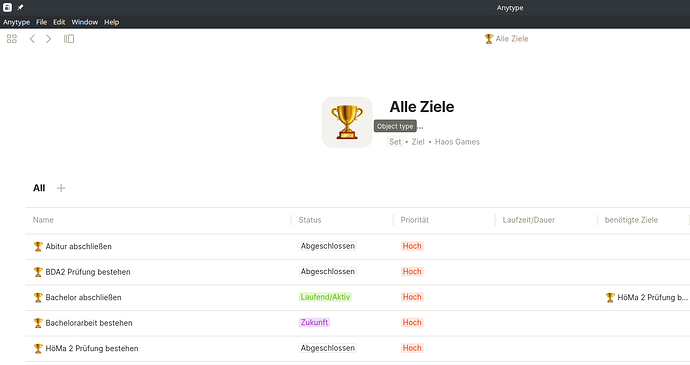
Task: Select the All view tab
Action: click(x=39, y=188)
